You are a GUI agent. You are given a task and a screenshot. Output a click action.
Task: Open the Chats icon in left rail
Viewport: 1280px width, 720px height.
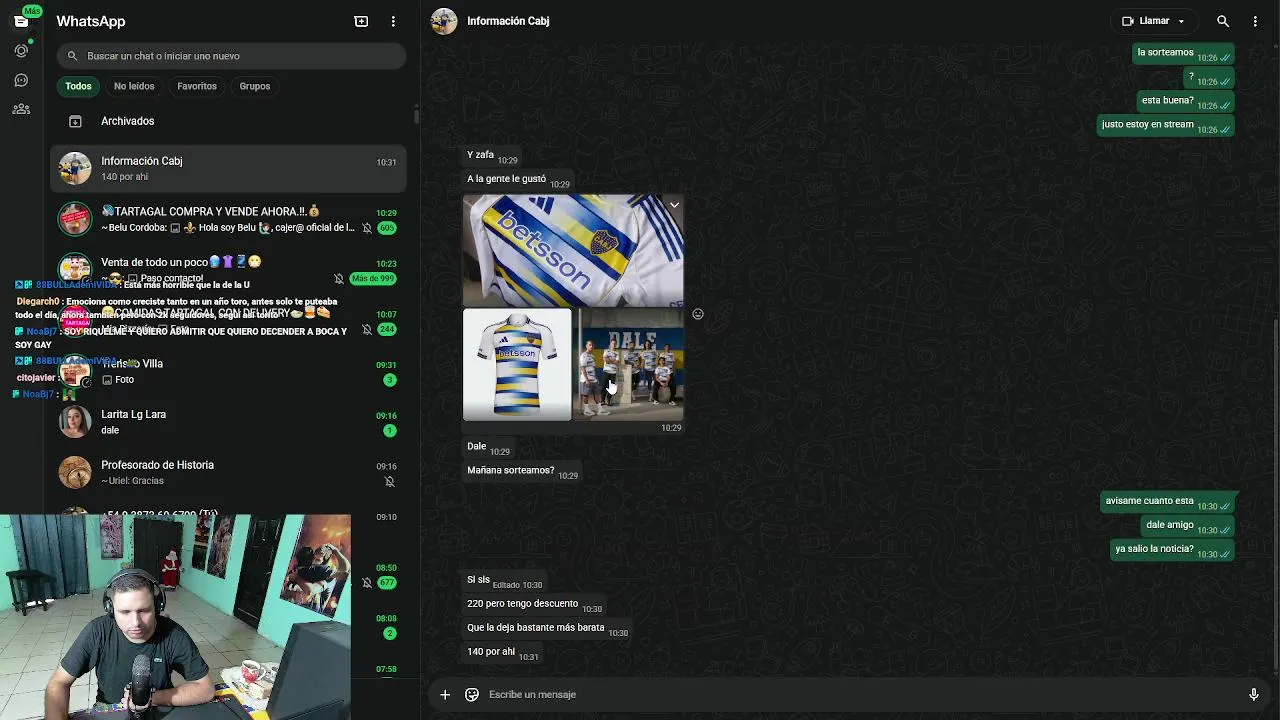[21, 21]
